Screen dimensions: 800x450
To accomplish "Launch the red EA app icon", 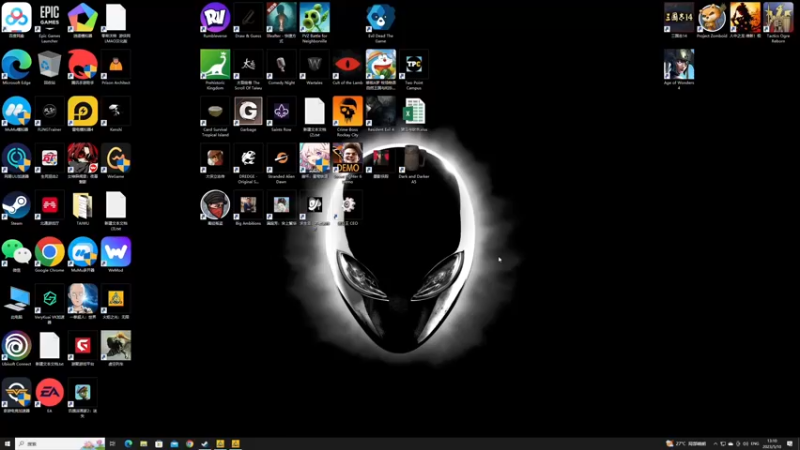I will (x=49, y=396).
